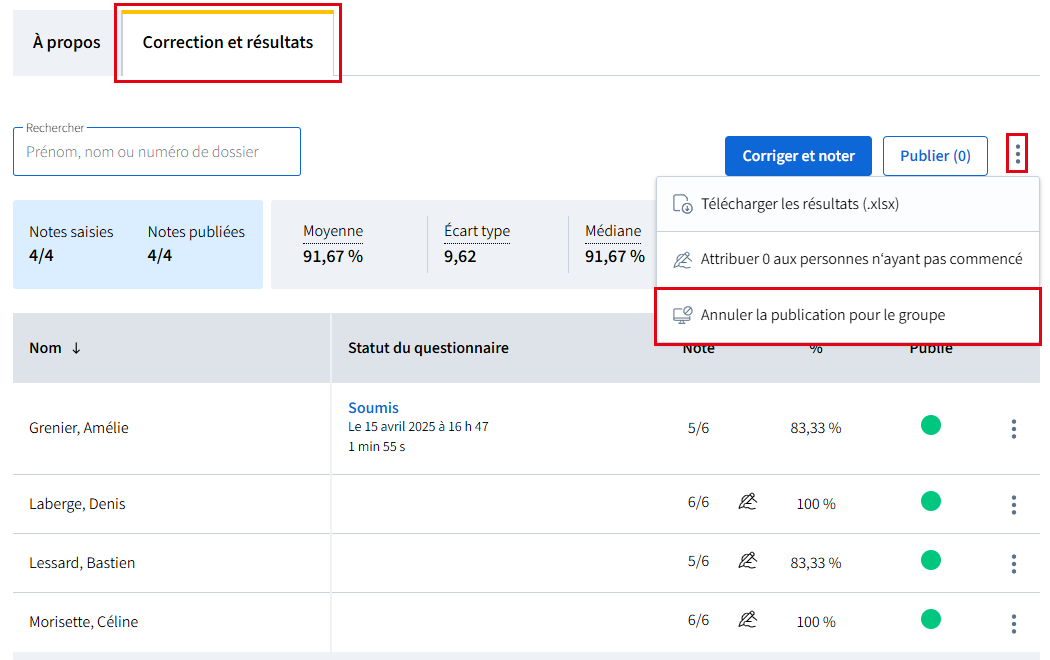The height and width of the screenshot is (660, 1050).
Task: Open the three-dot menu for Grenier, Amélie
Action: [1013, 429]
